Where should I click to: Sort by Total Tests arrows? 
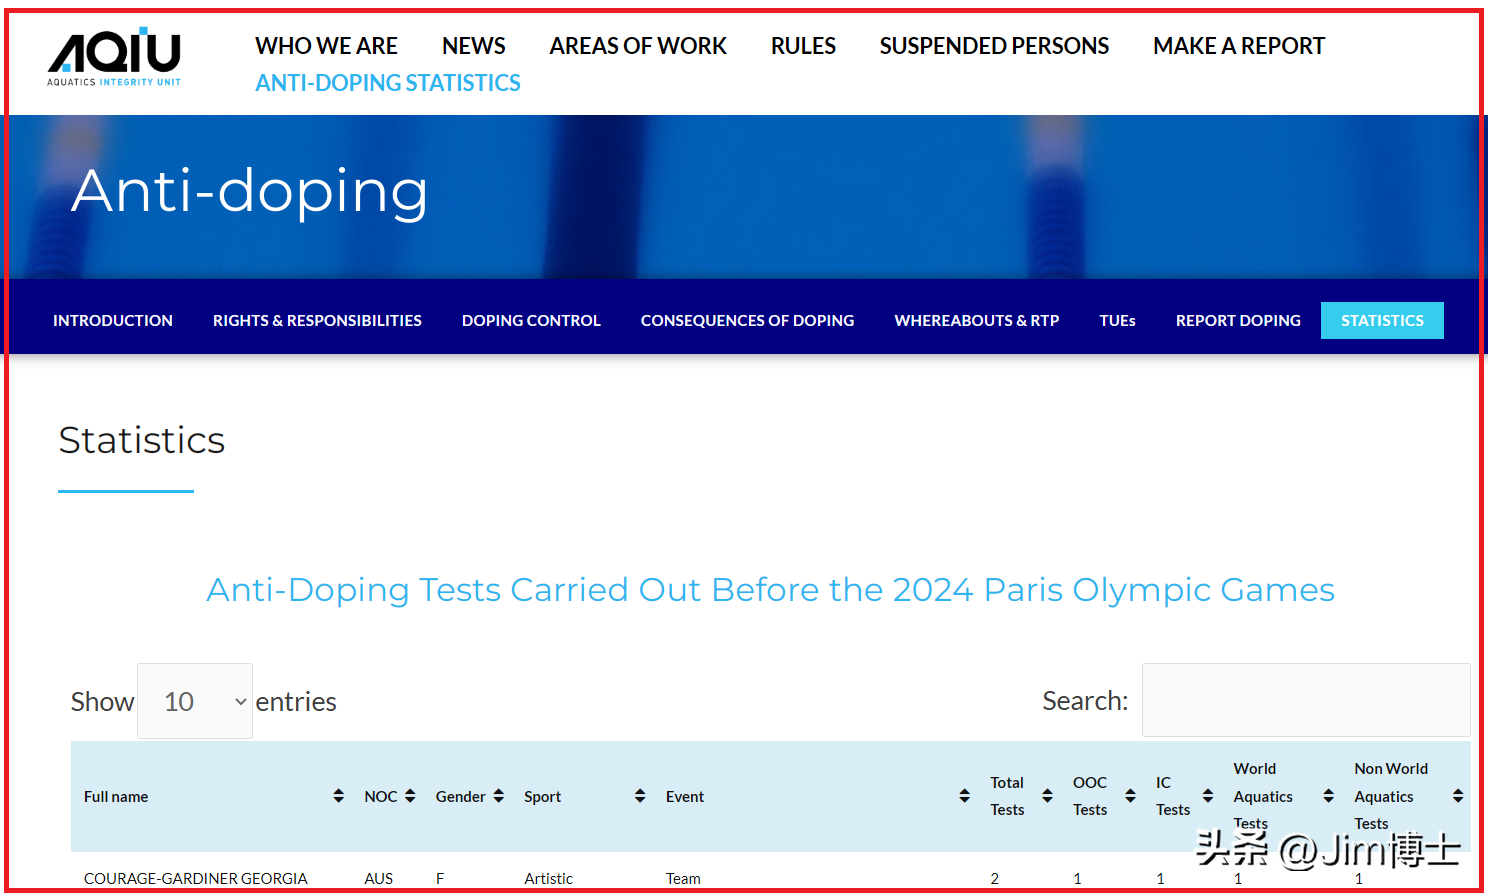coord(1047,796)
